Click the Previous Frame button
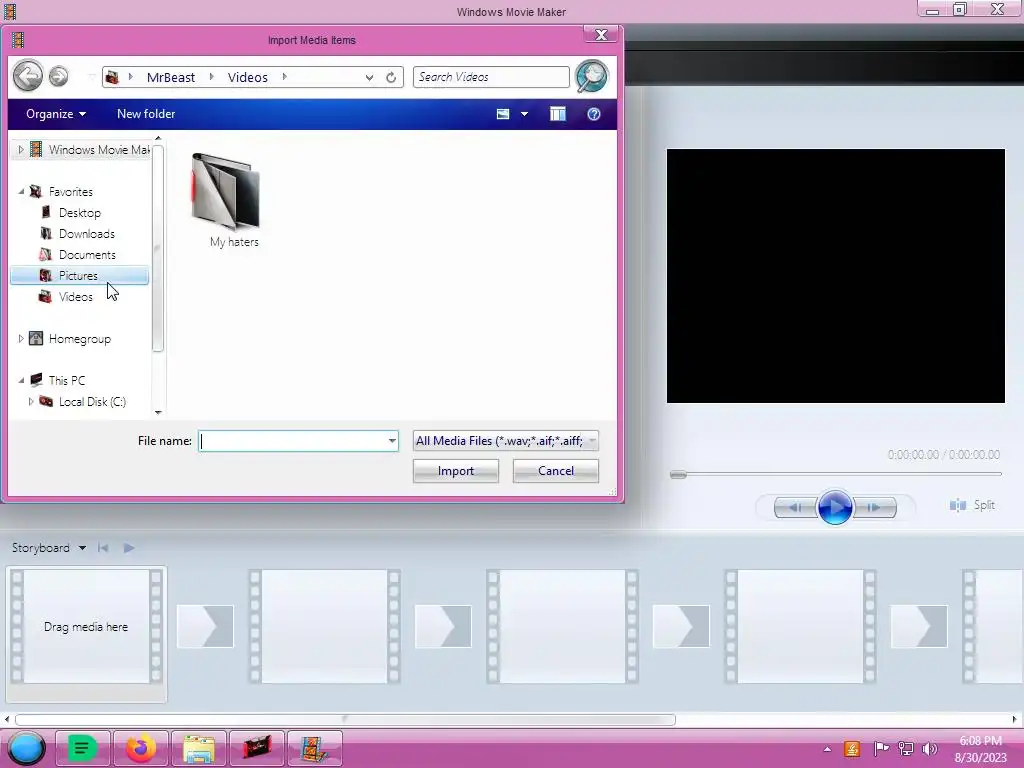 click(x=795, y=507)
